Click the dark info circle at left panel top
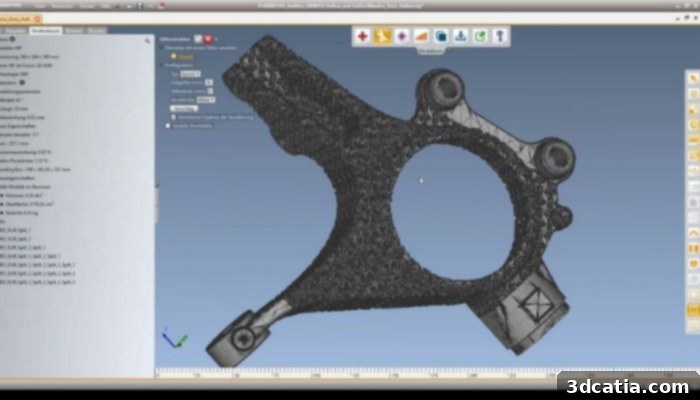Image resolution: width=700 pixels, height=400 pixels. pyautogui.click(x=12, y=39)
